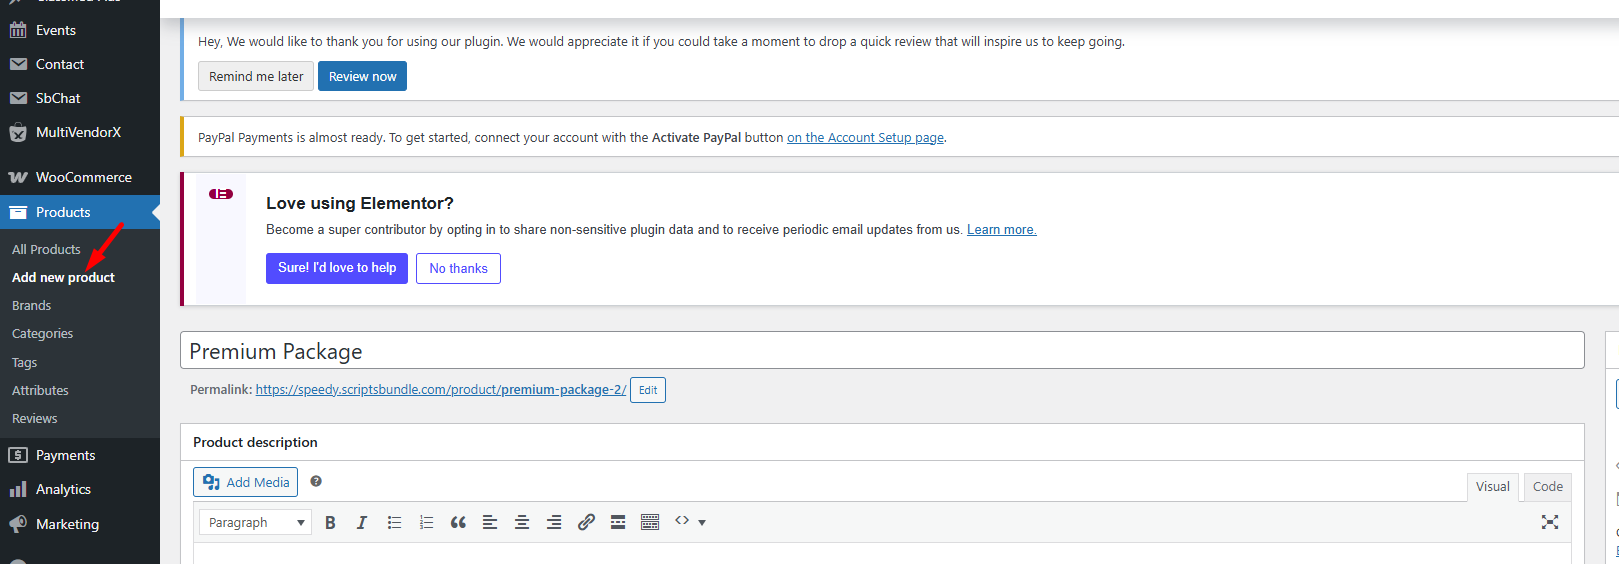Open the Elementor Learn more link
This screenshot has width=1619, height=564.
coord(1001,229)
